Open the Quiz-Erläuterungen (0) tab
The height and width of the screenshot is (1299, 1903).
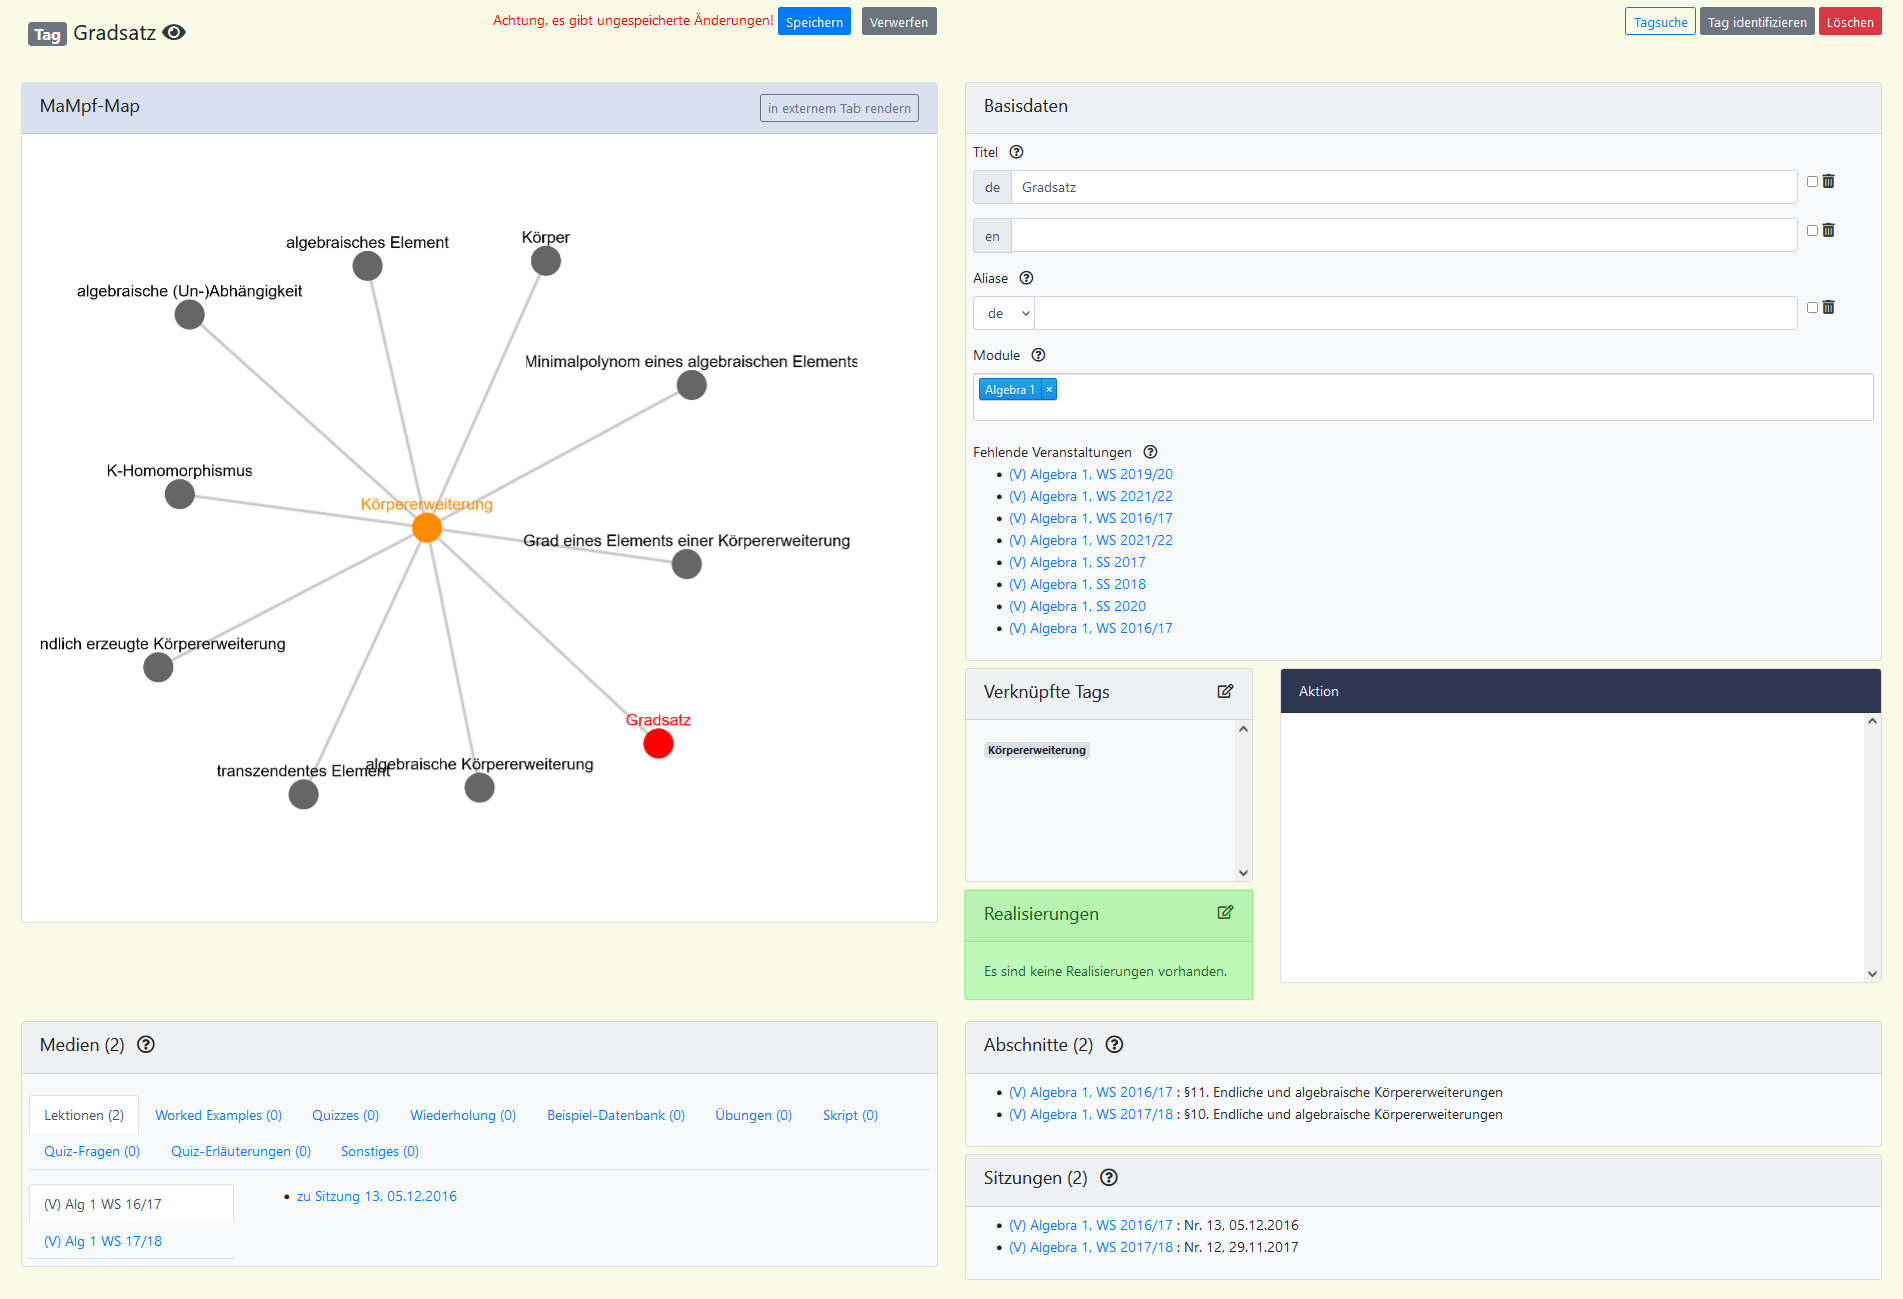(x=241, y=1151)
